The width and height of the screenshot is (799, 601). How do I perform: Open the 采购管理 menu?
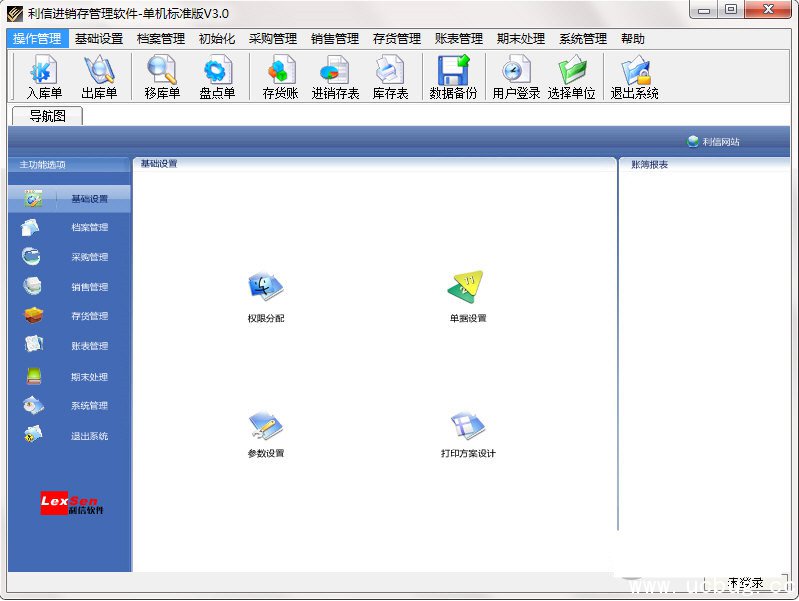point(272,39)
